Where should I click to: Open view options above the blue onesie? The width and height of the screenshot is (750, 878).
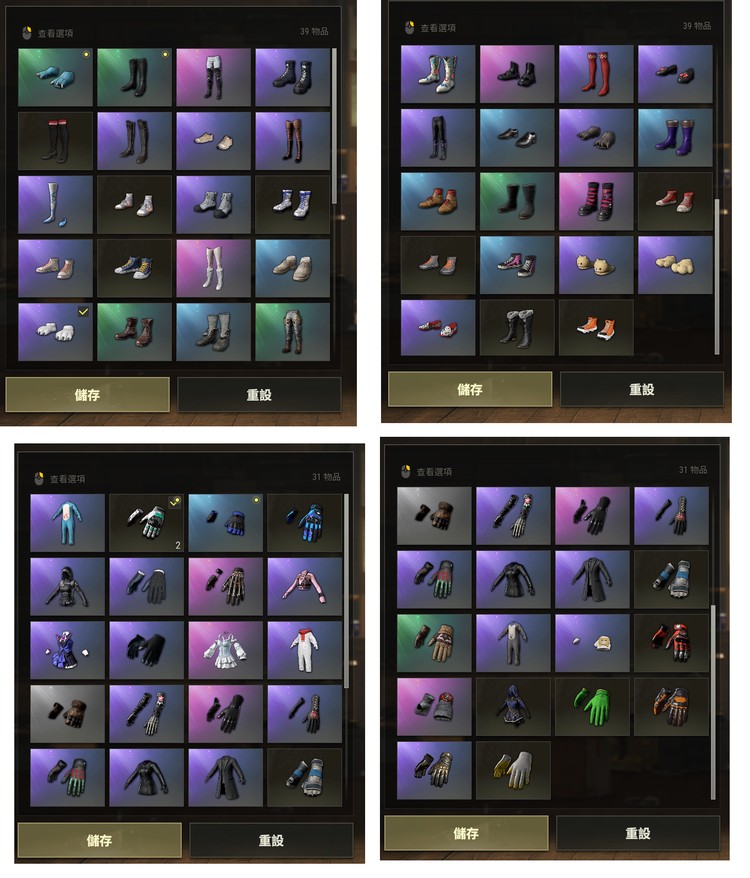tap(60, 479)
